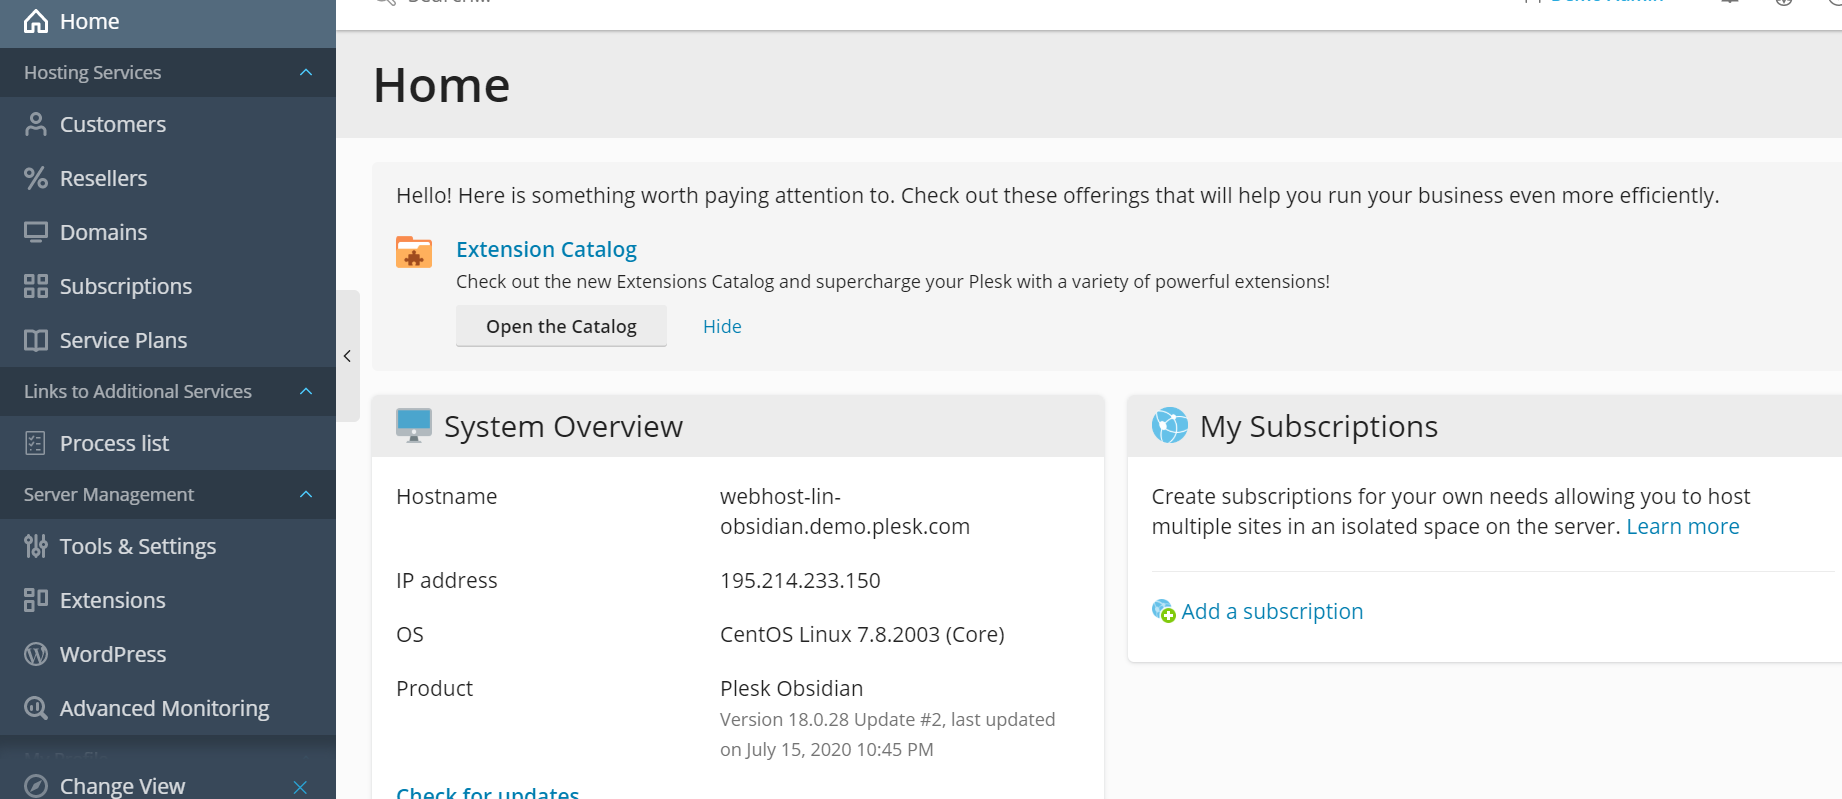The image size is (1842, 799).
Task: Click the System Overview computer icon
Action: [x=414, y=425]
